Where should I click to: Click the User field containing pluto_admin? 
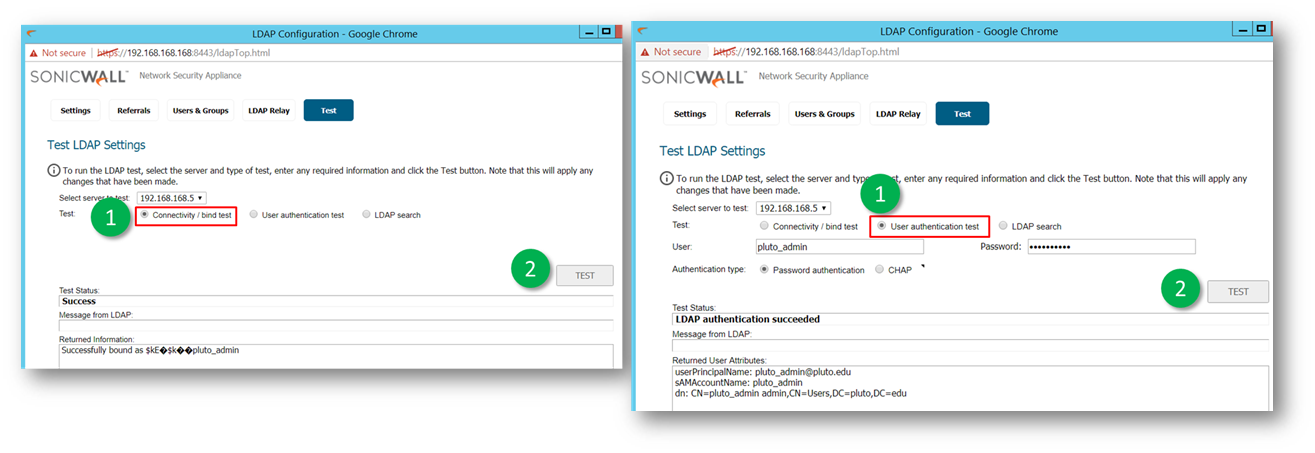coord(839,247)
